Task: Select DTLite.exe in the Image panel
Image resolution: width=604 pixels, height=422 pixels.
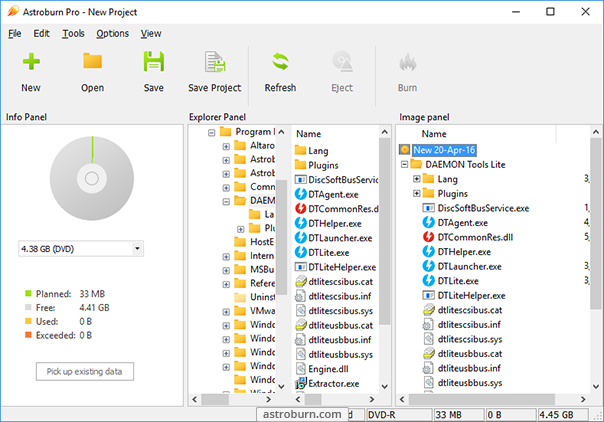Action: (458, 281)
